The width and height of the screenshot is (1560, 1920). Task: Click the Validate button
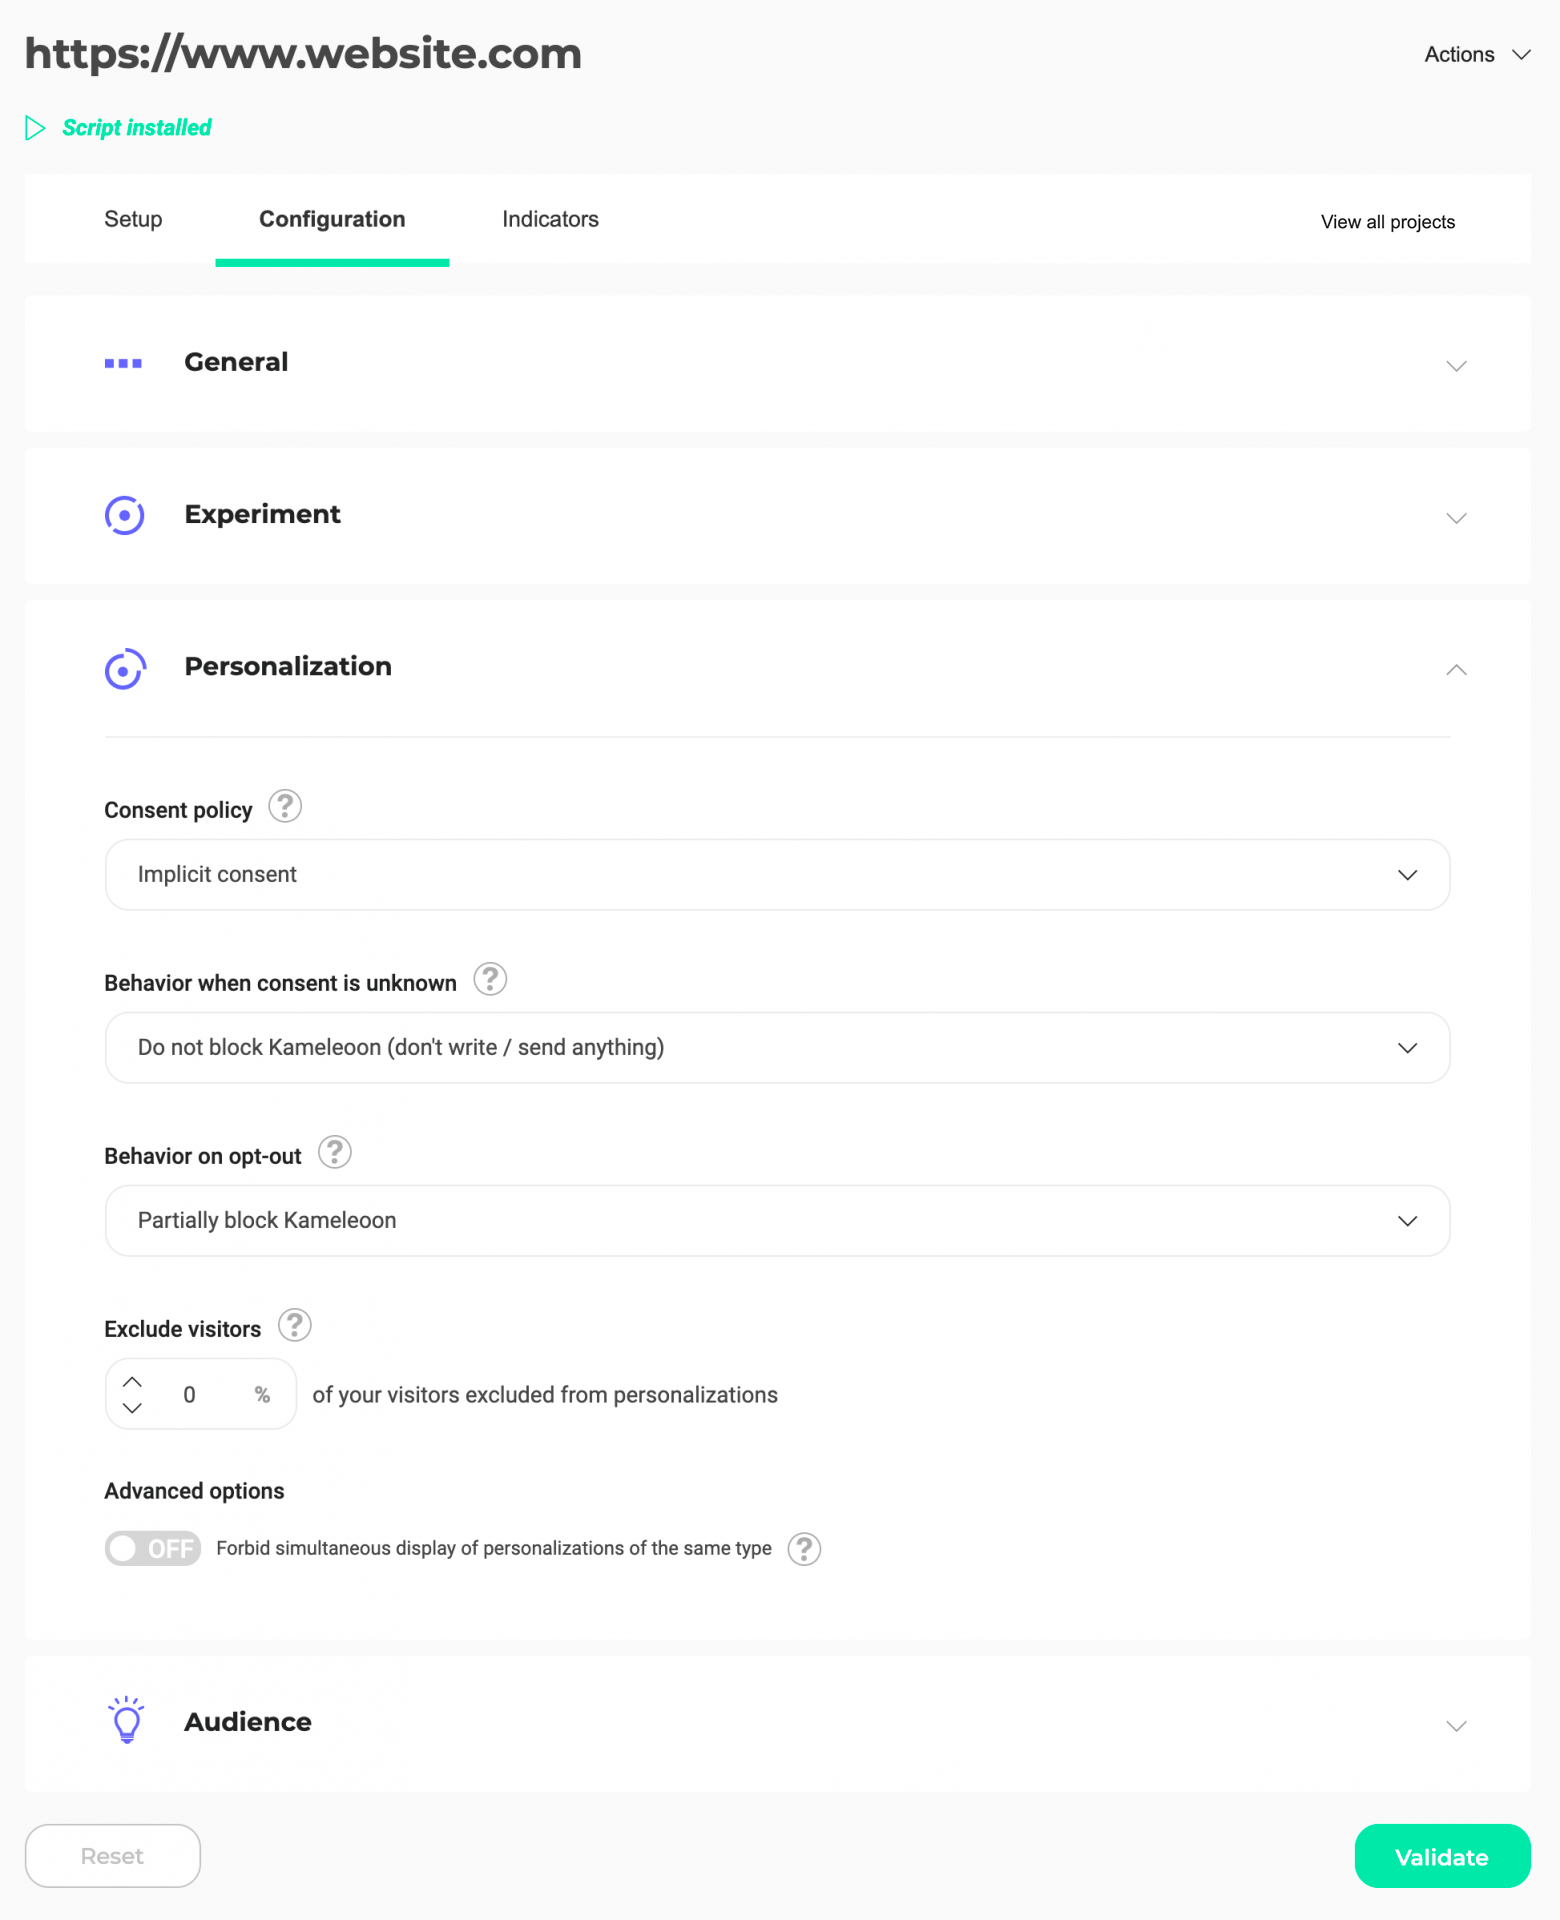coord(1442,1856)
